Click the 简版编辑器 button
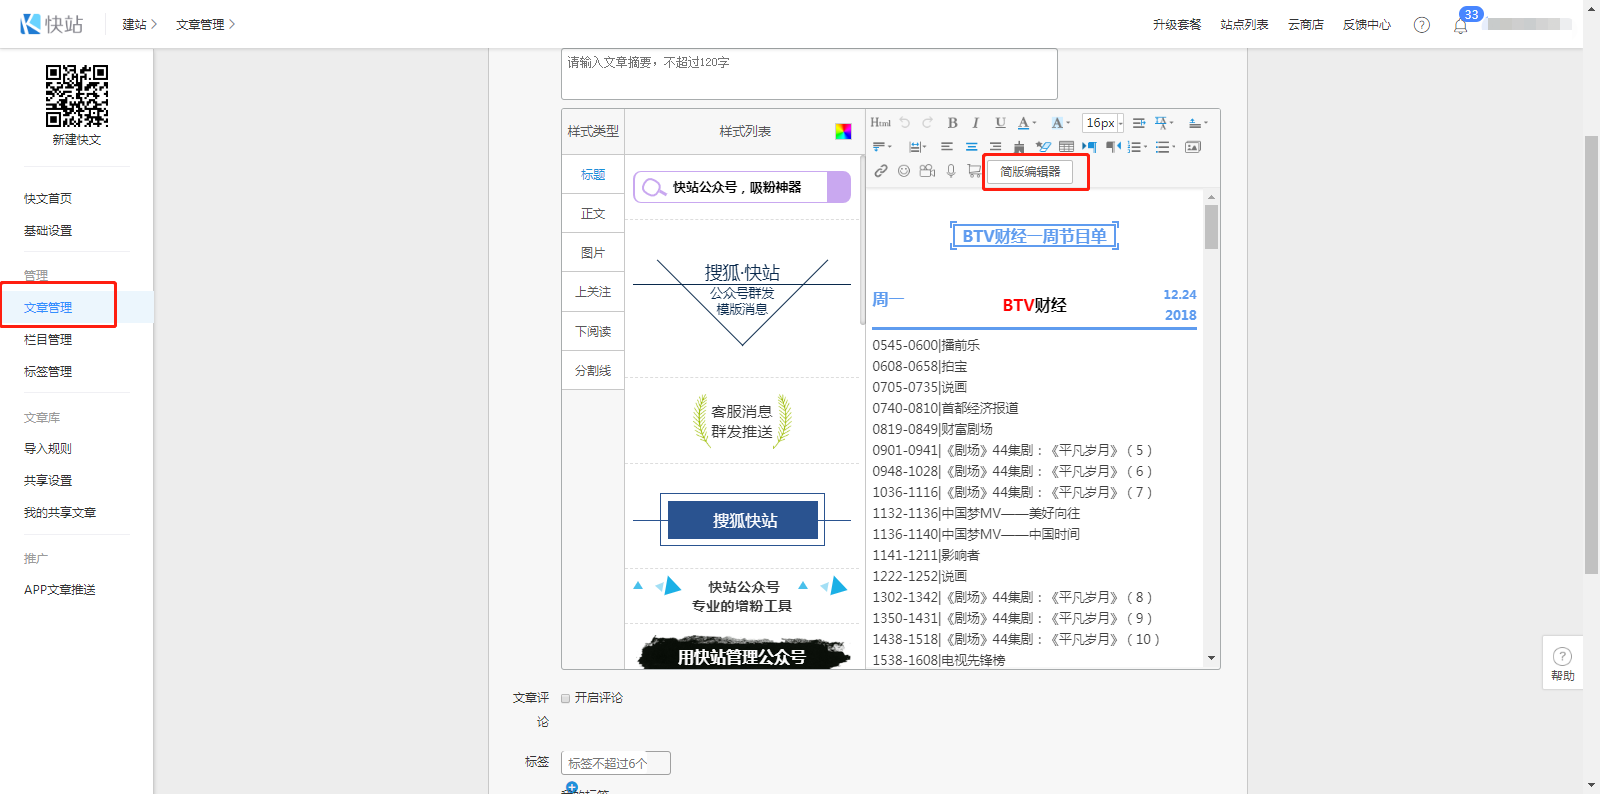1600x794 pixels. (1030, 172)
